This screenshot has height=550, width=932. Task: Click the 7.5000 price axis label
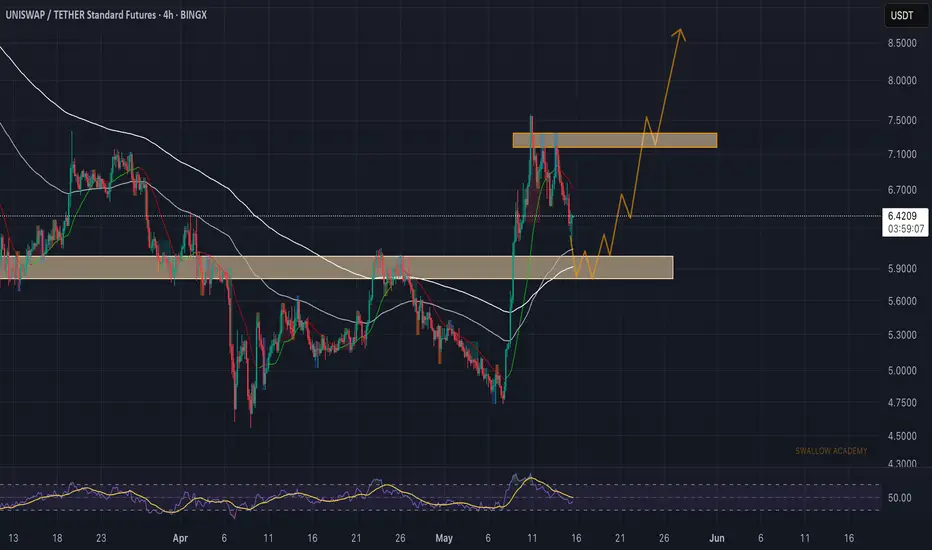coord(902,120)
